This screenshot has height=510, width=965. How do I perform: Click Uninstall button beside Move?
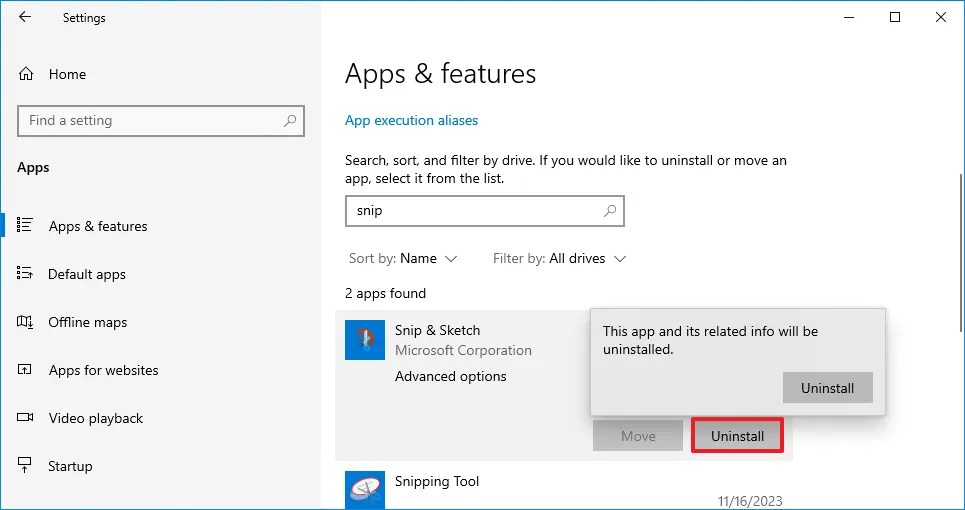point(737,436)
